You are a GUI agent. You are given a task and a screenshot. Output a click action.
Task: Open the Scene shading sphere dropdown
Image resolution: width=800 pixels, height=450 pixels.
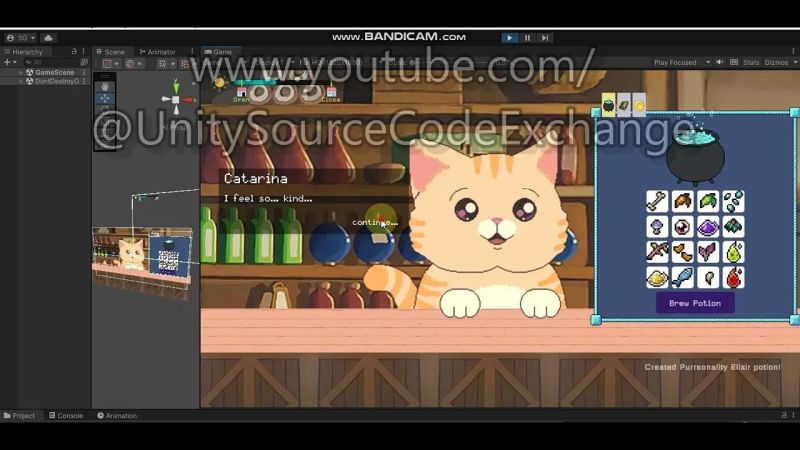tap(134, 64)
